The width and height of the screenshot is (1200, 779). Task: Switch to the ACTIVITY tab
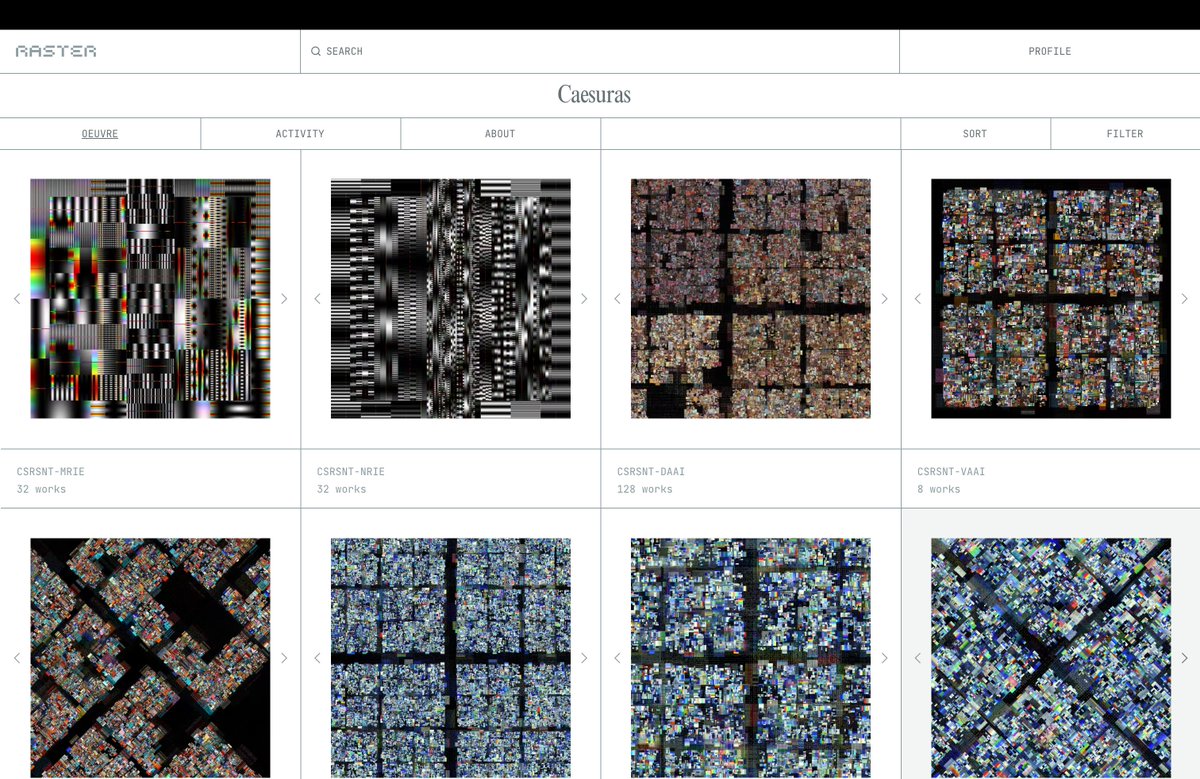coord(300,133)
